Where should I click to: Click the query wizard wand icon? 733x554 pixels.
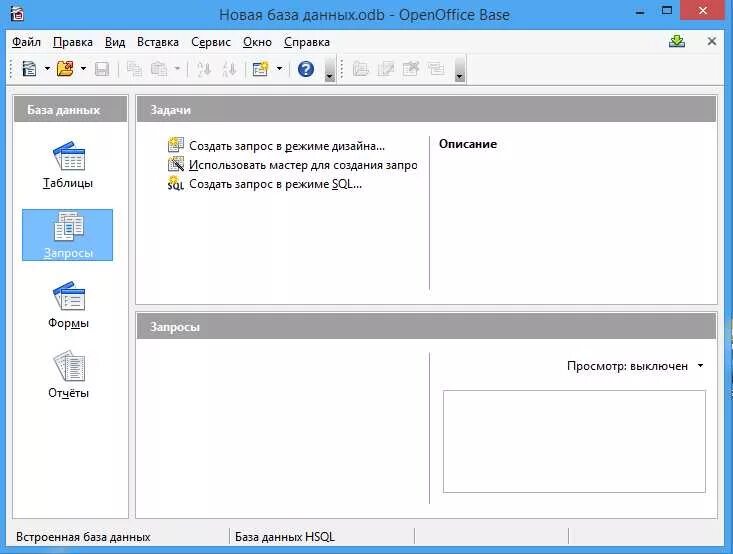coord(175,164)
